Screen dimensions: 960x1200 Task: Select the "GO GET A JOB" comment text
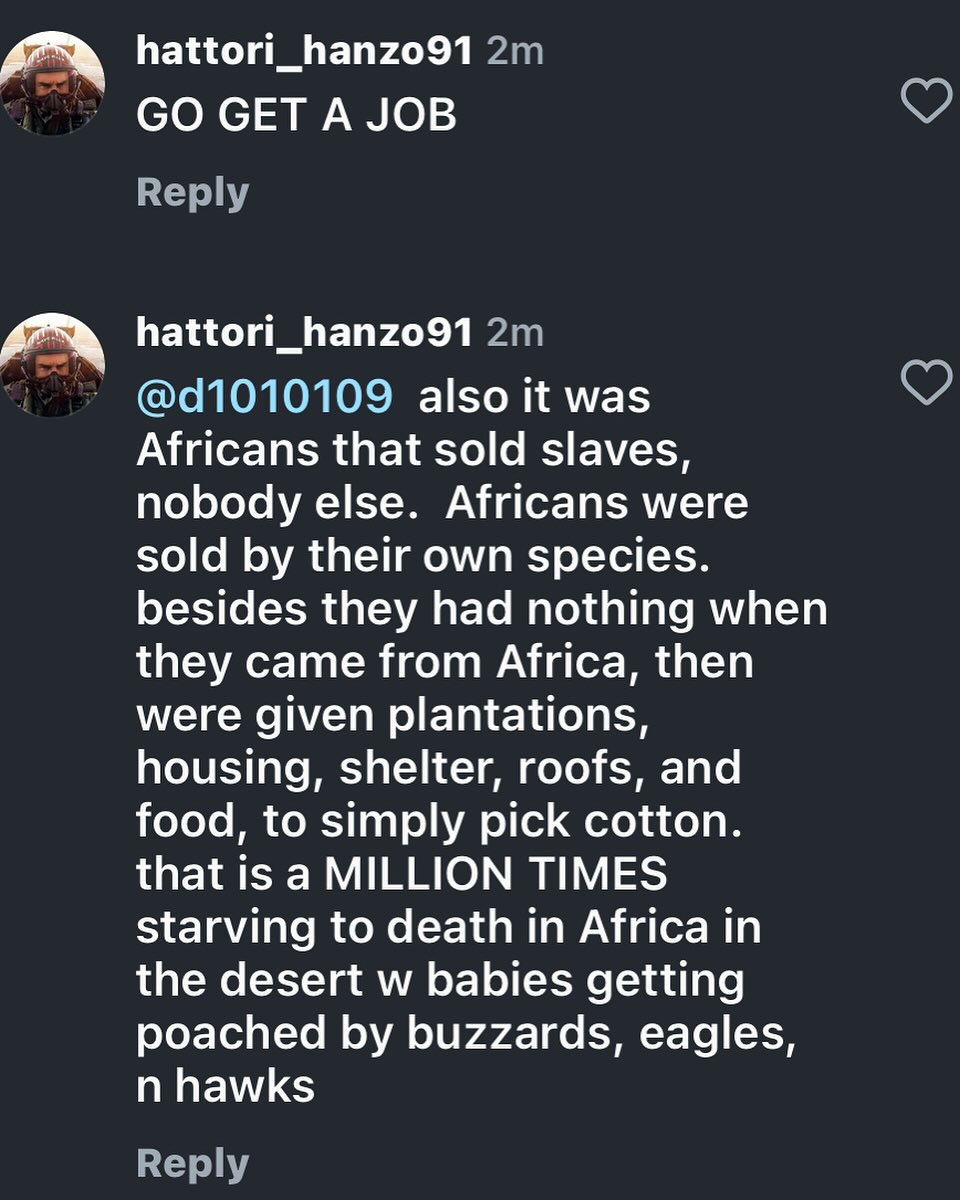pyautogui.click(x=297, y=116)
